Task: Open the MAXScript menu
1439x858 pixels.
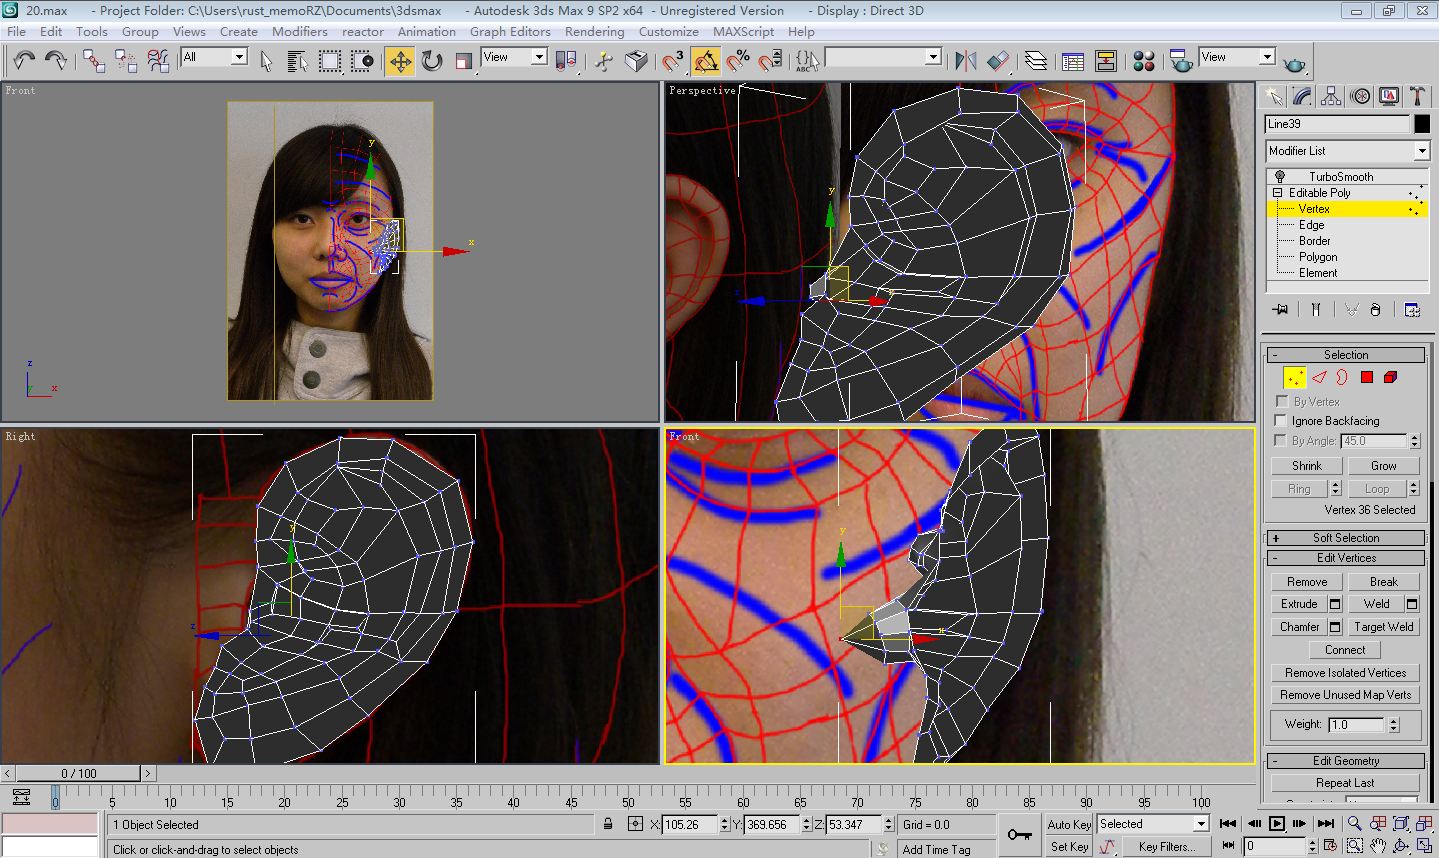Action: coord(743,31)
